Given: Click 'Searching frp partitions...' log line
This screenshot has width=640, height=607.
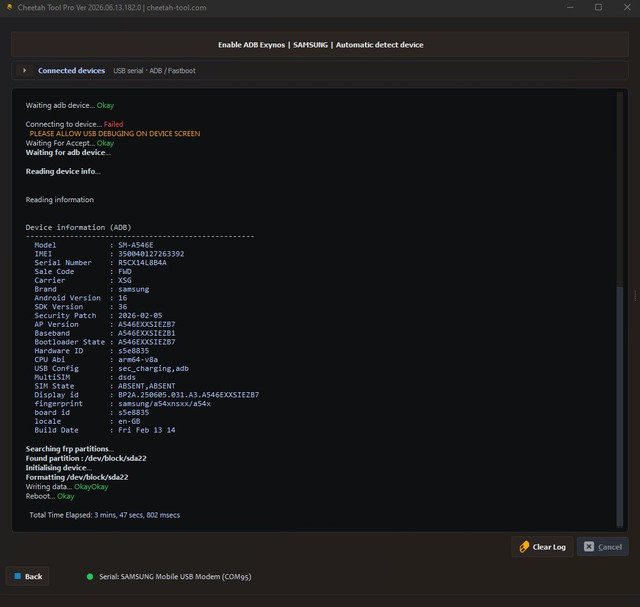Looking at the screenshot, I should pos(69,449).
